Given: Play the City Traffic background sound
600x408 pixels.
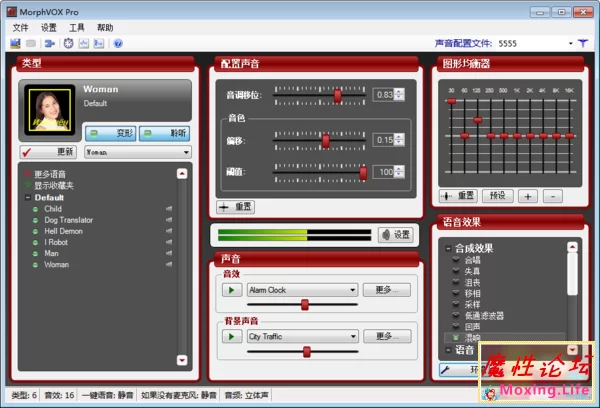Looking at the screenshot, I should 232,336.
